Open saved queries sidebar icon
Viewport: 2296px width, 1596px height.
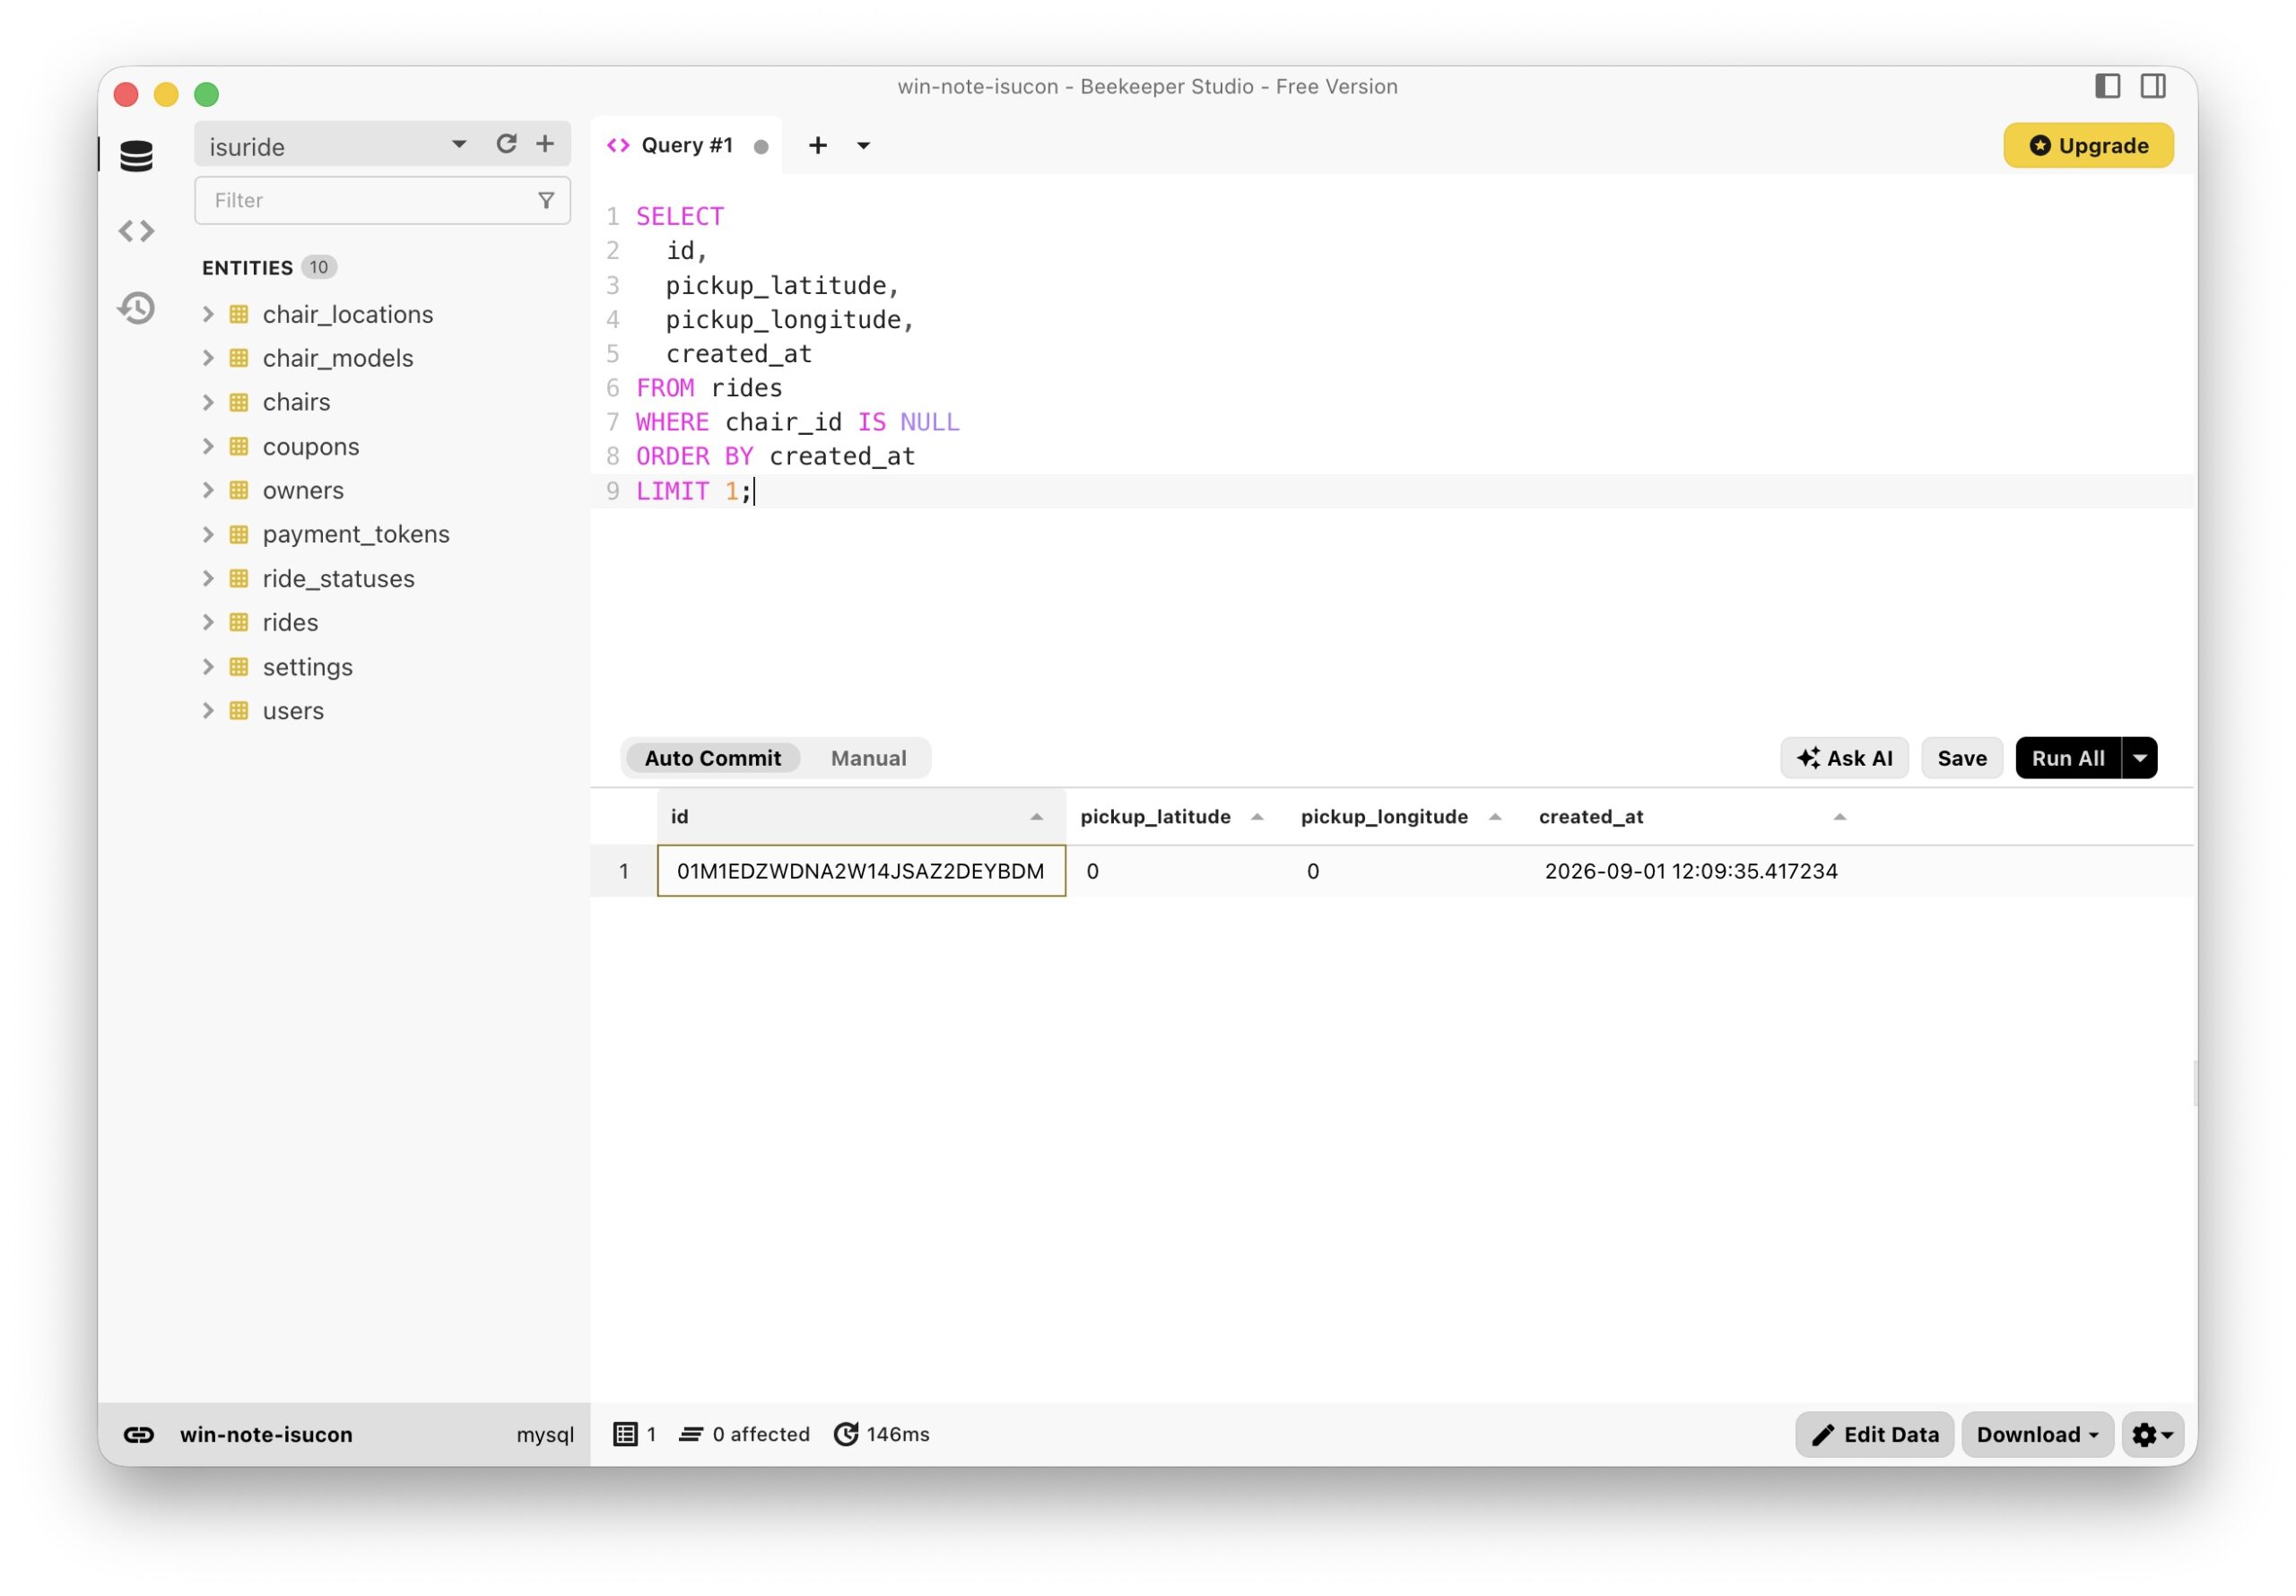(136, 231)
